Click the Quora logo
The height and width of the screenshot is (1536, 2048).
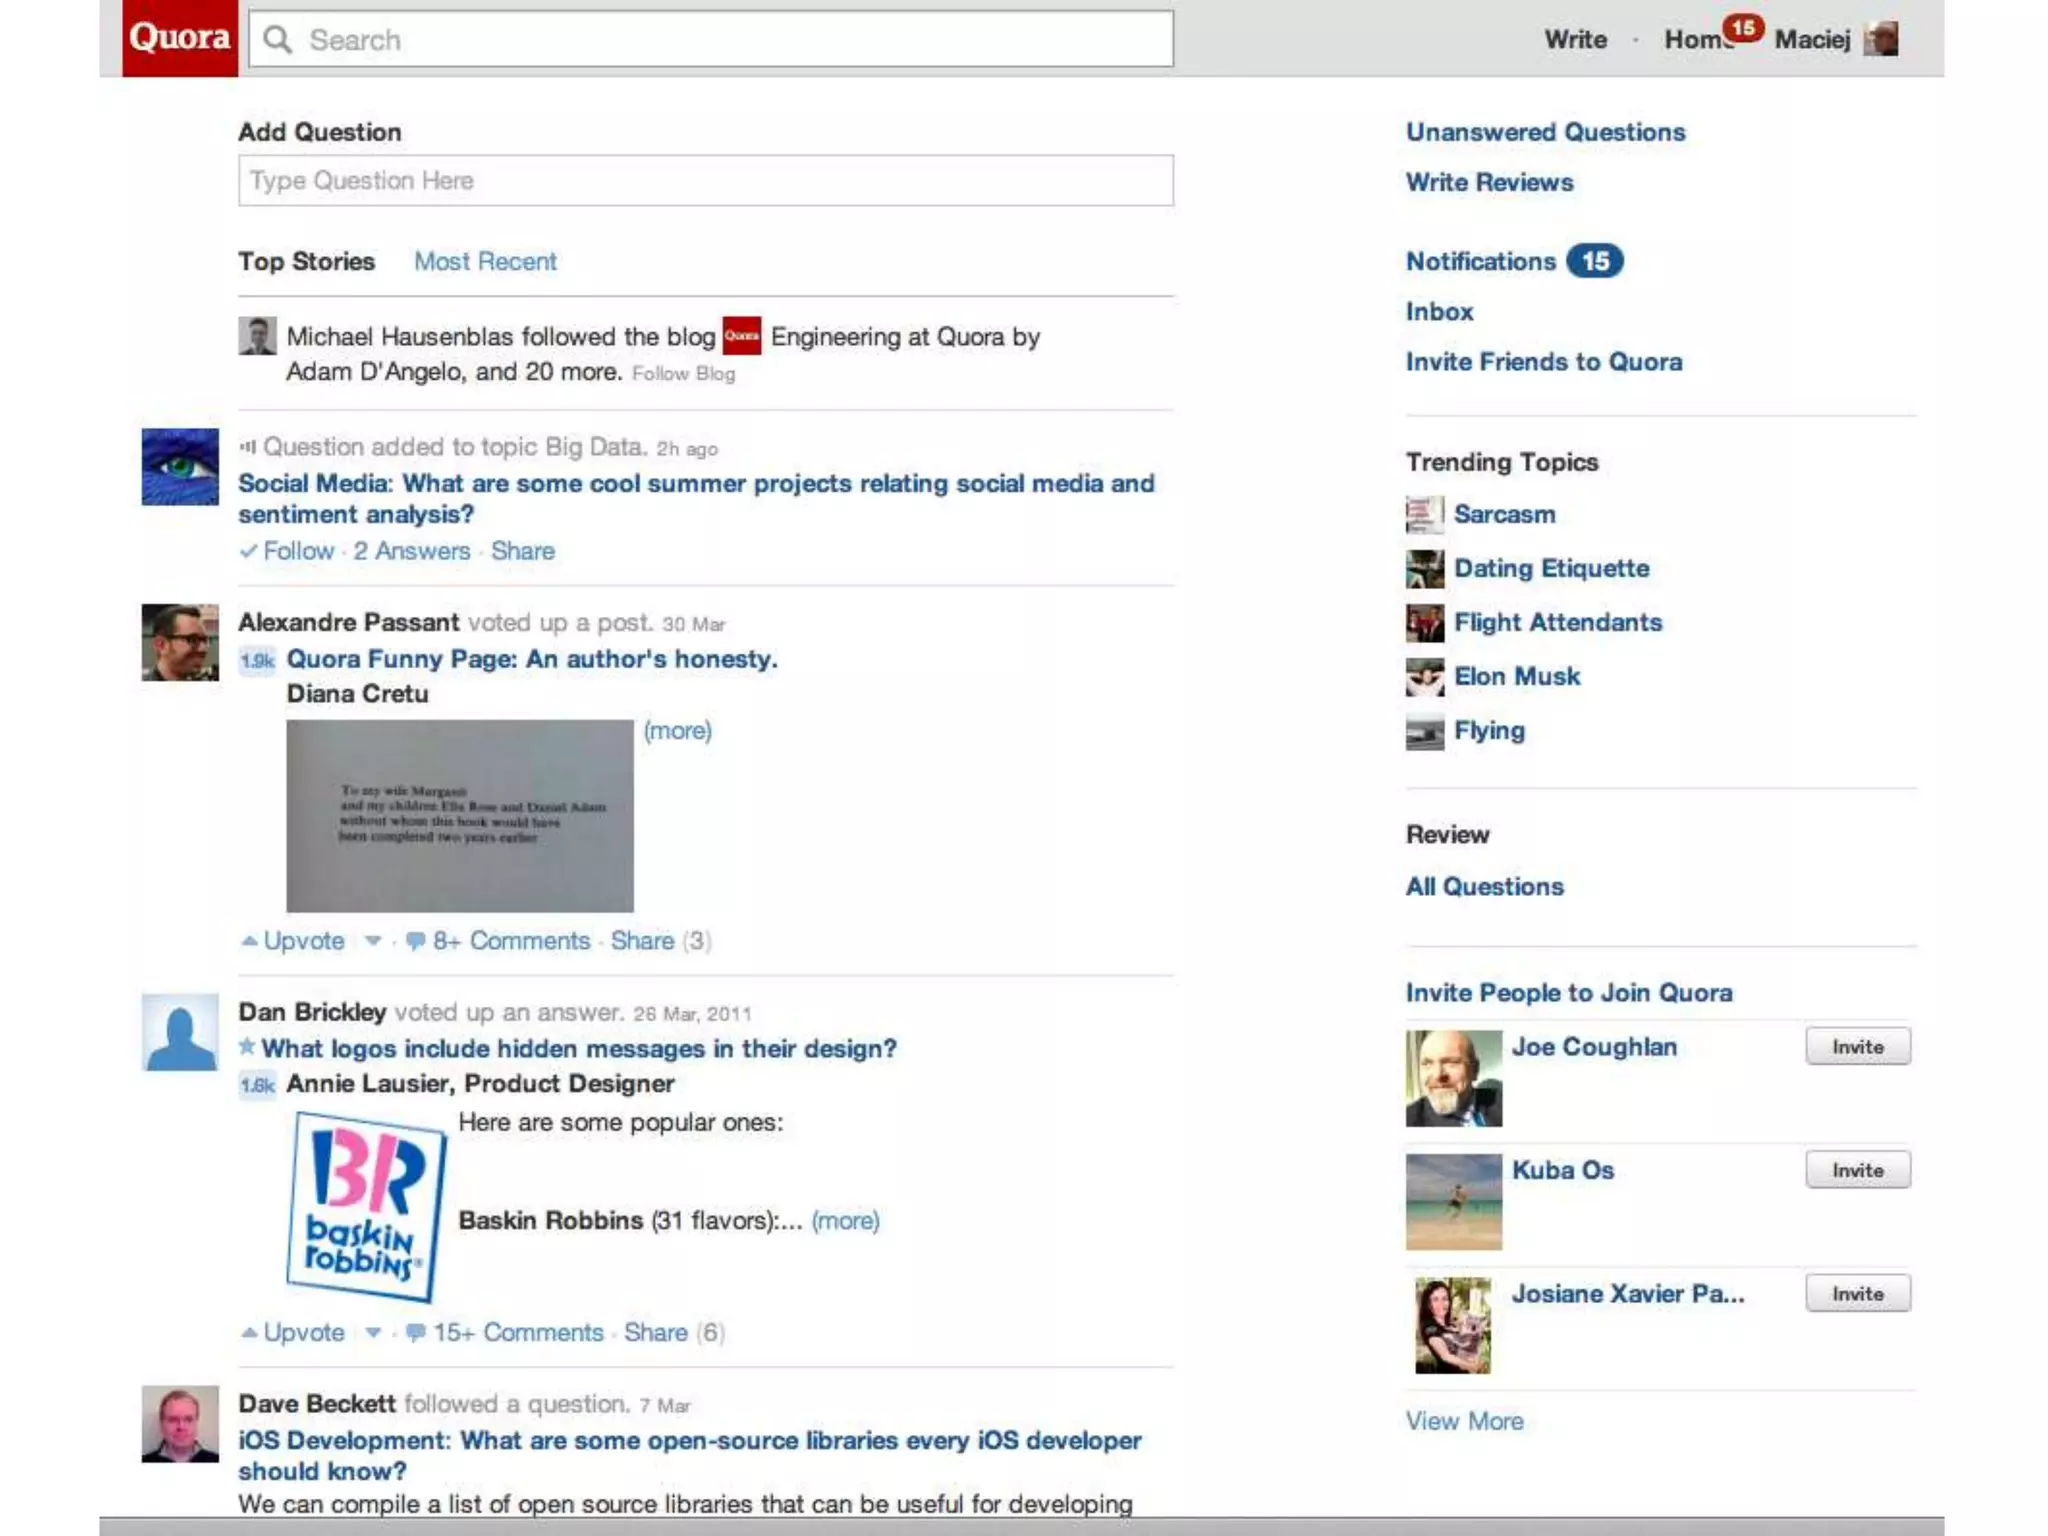(x=180, y=38)
